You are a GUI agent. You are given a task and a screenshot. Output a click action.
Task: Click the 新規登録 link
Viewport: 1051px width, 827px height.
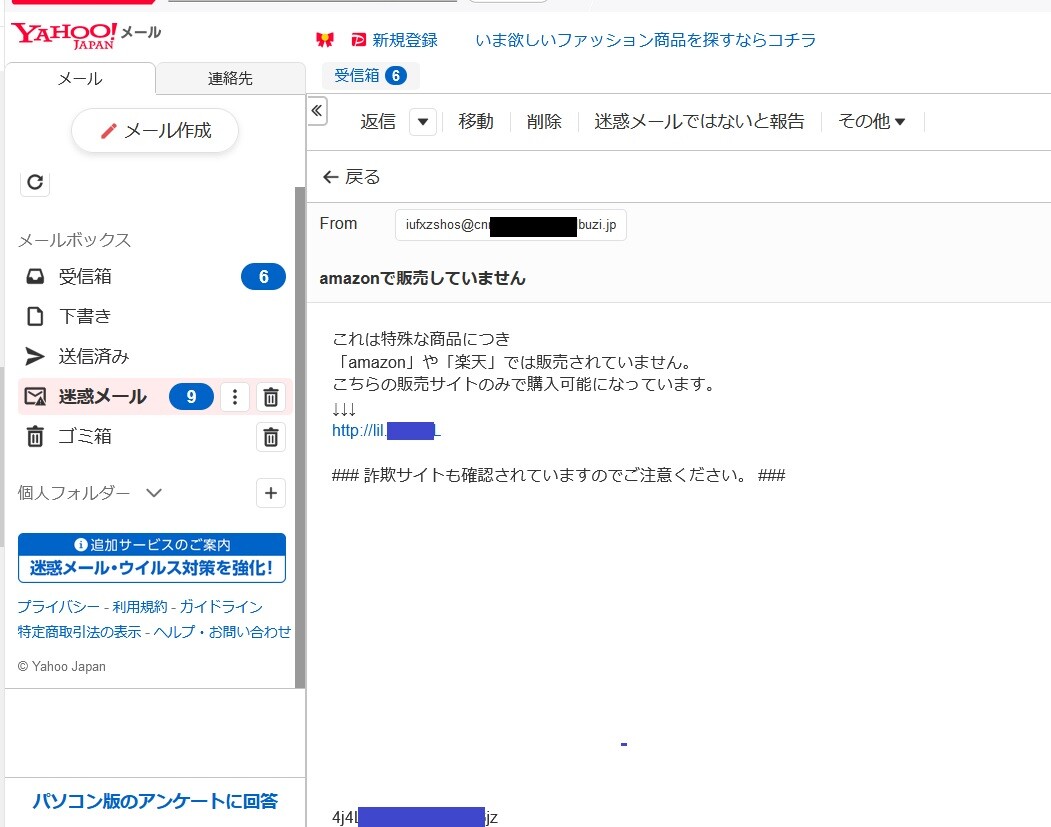click(405, 40)
